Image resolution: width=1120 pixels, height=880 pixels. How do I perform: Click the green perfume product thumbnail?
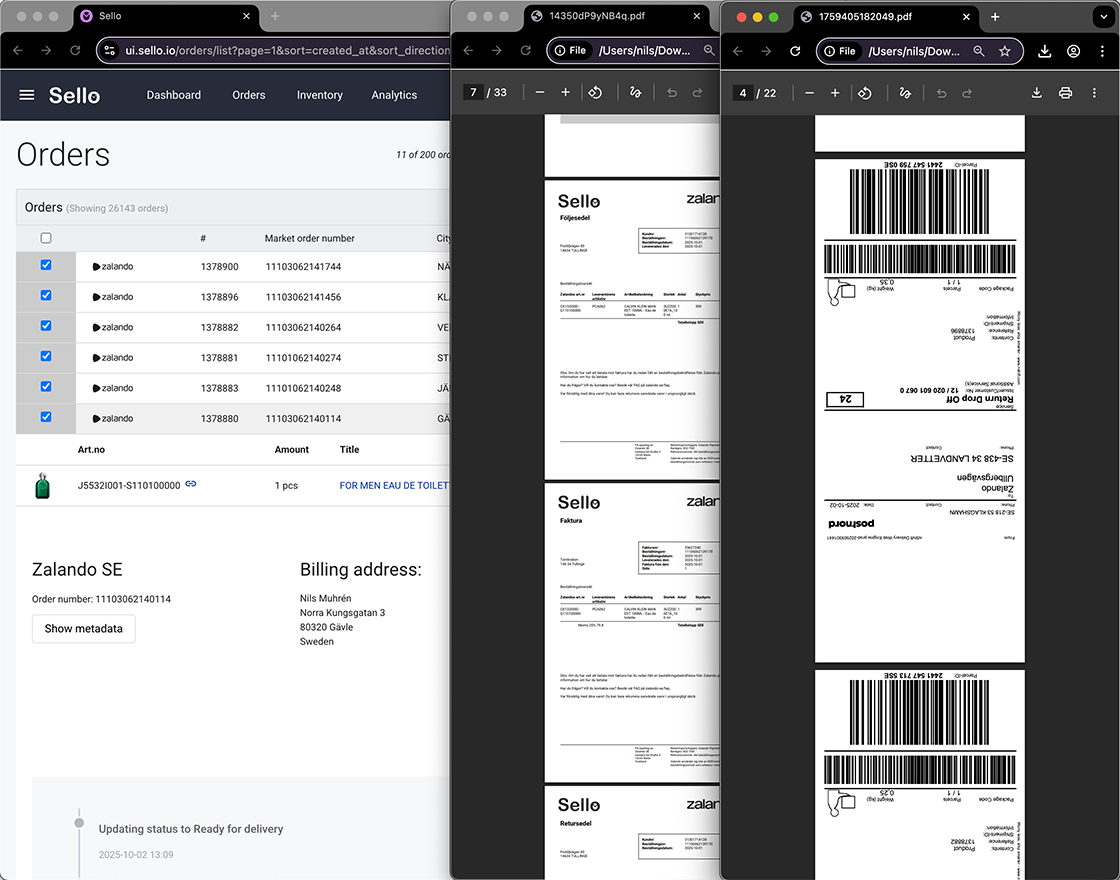(43, 483)
